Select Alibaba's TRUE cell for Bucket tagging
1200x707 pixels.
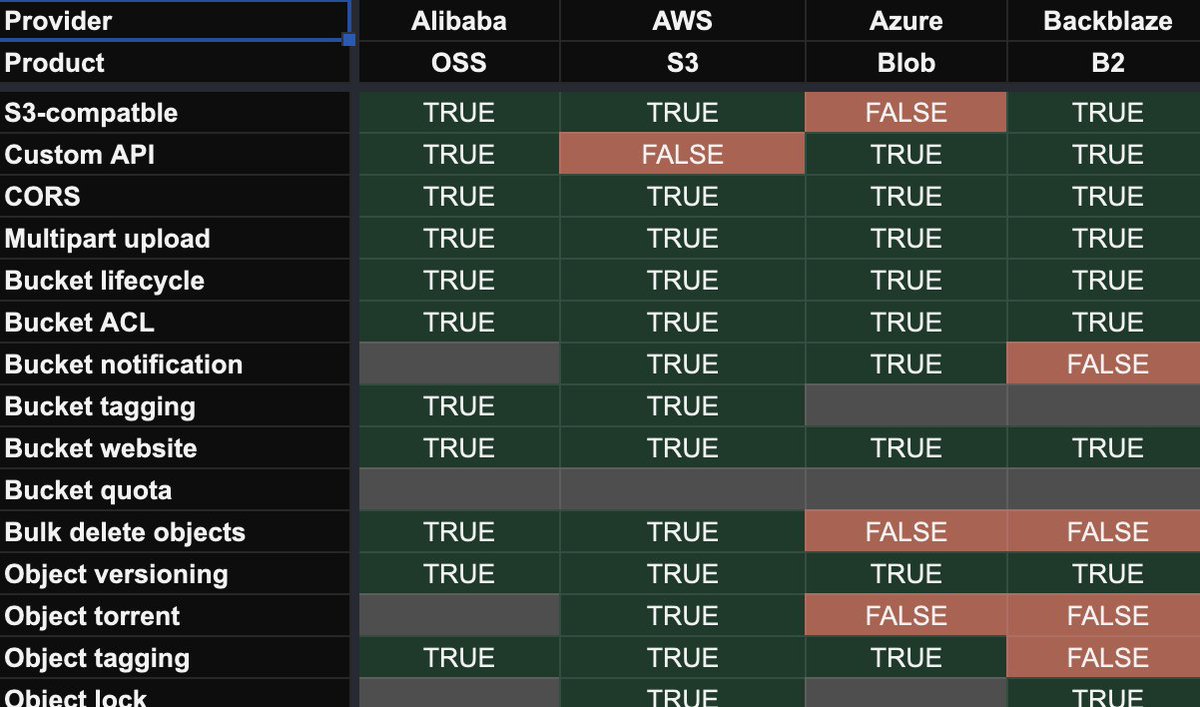pyautogui.click(x=459, y=406)
